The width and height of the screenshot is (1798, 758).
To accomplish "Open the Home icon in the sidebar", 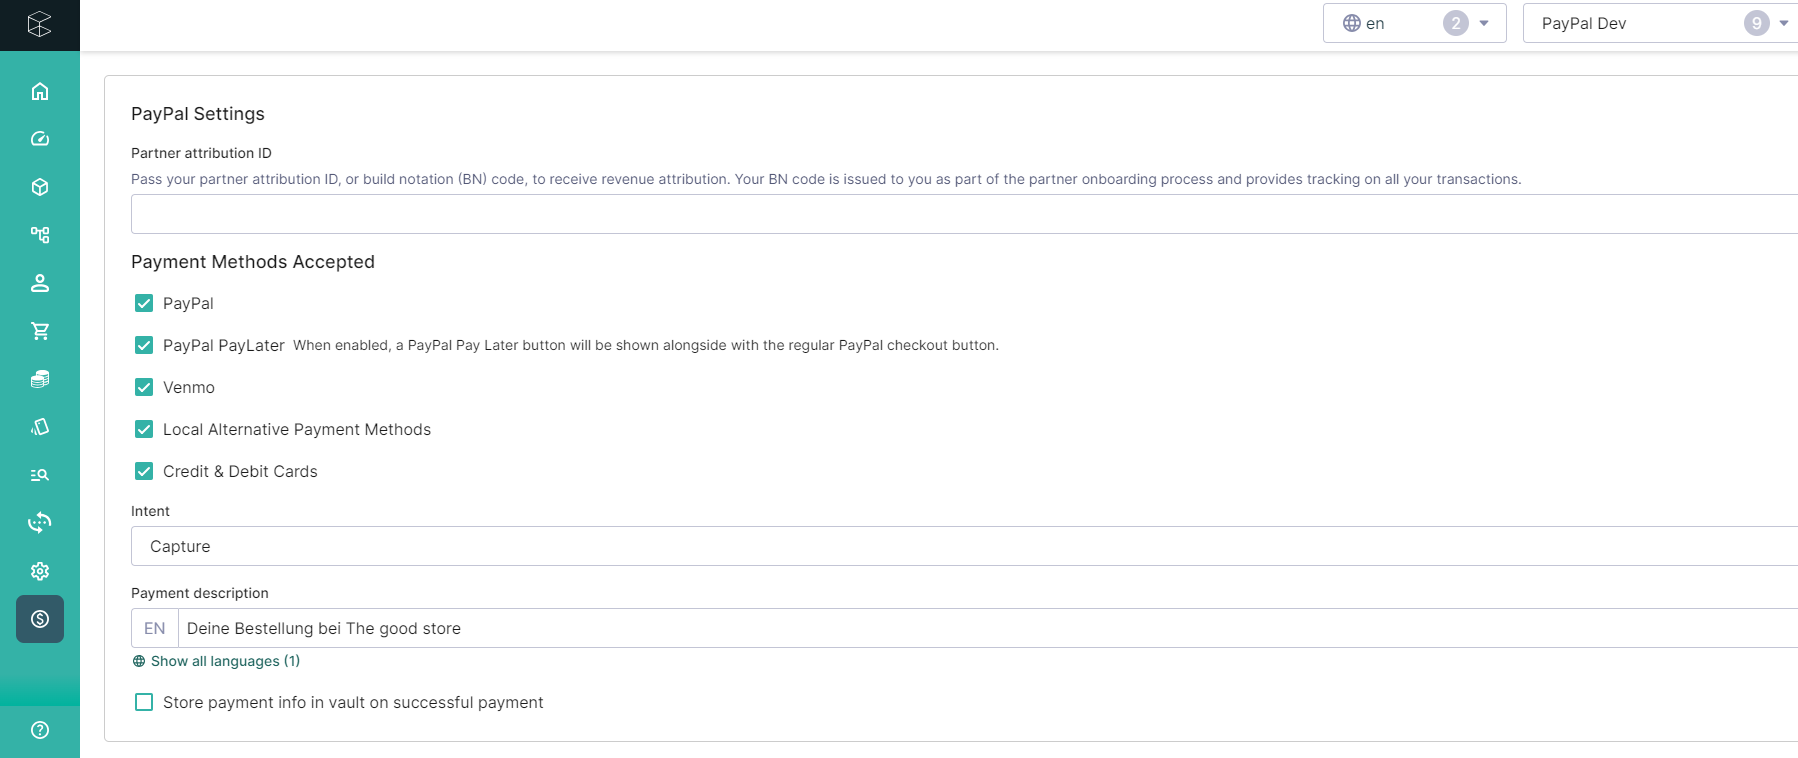I will coord(40,91).
